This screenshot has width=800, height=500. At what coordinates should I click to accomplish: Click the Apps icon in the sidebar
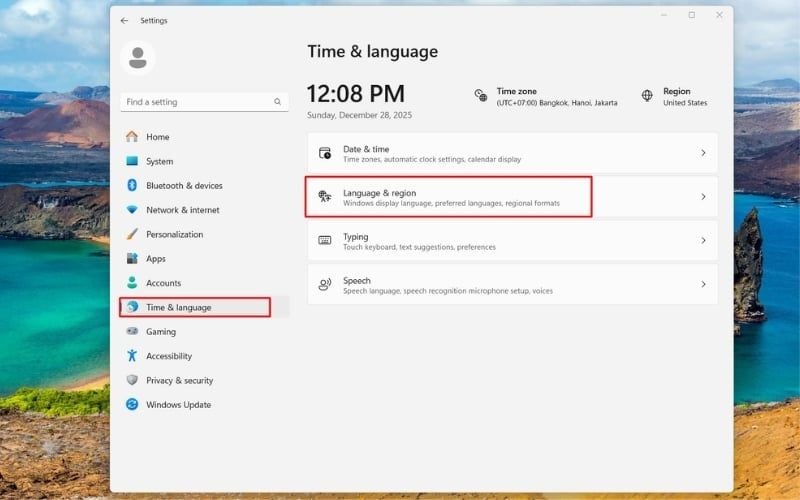[132, 258]
